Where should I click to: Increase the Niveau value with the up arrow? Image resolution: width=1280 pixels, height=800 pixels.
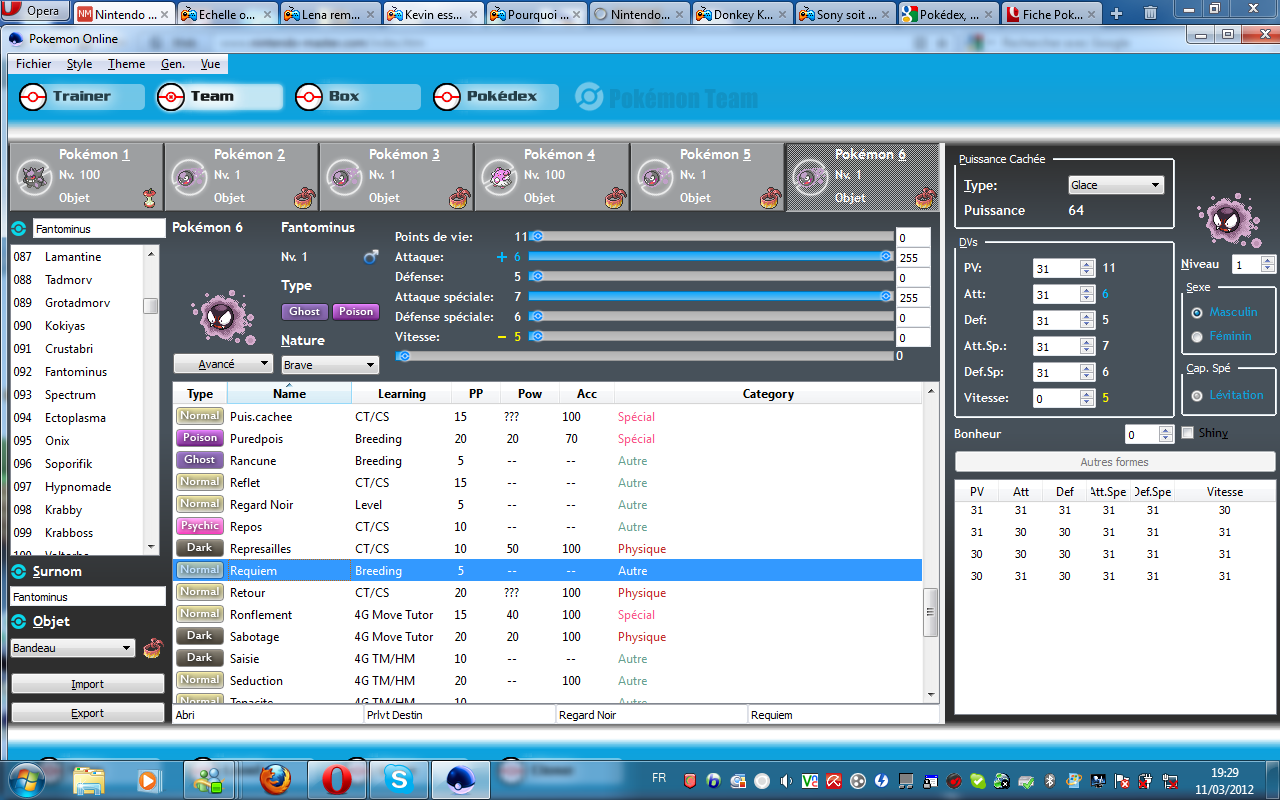(1268, 260)
